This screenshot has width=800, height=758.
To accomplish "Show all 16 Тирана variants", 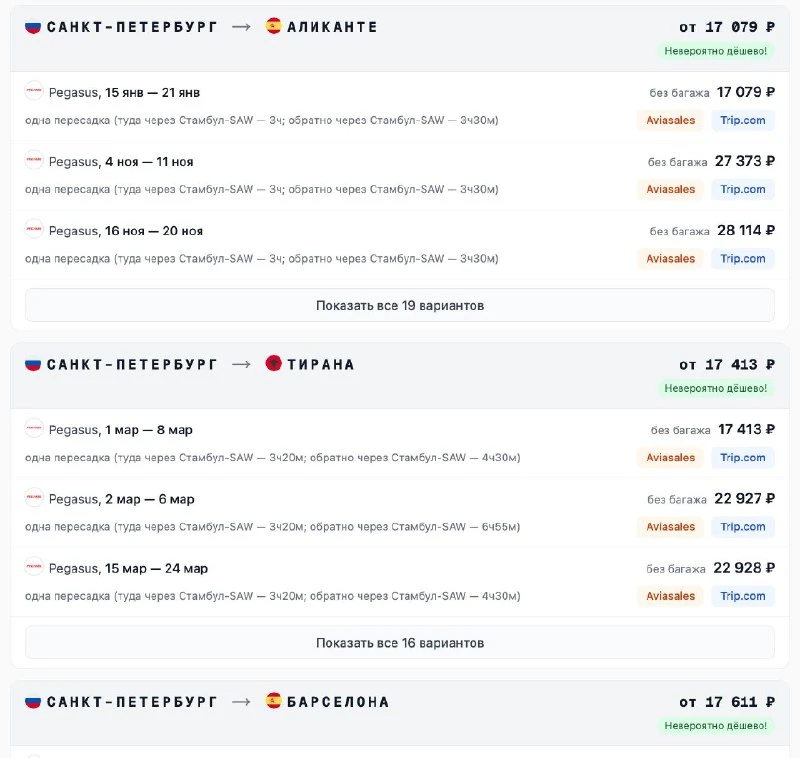I will tap(400, 643).
